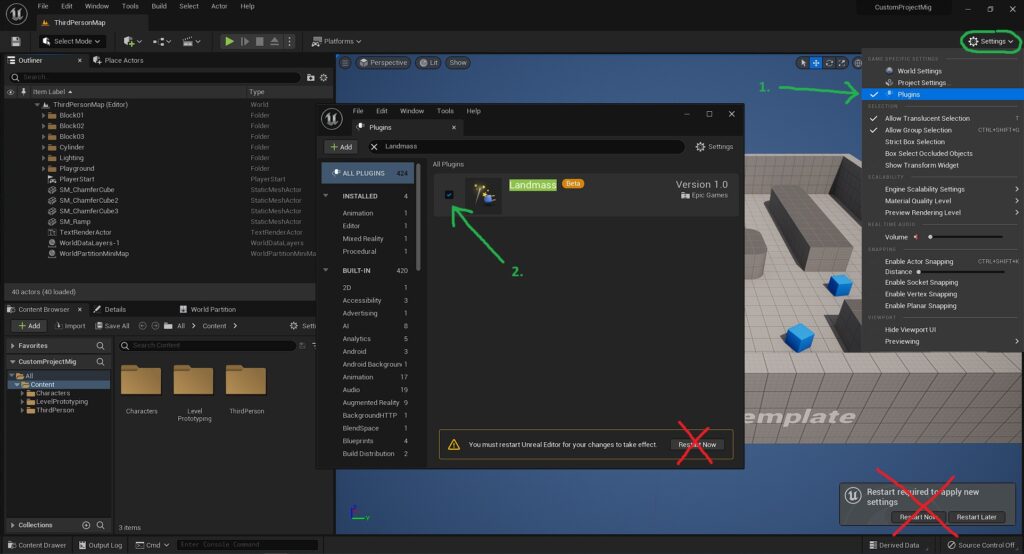The image size is (1024, 554).
Task: Click the Stop simulation button
Action: (259, 41)
